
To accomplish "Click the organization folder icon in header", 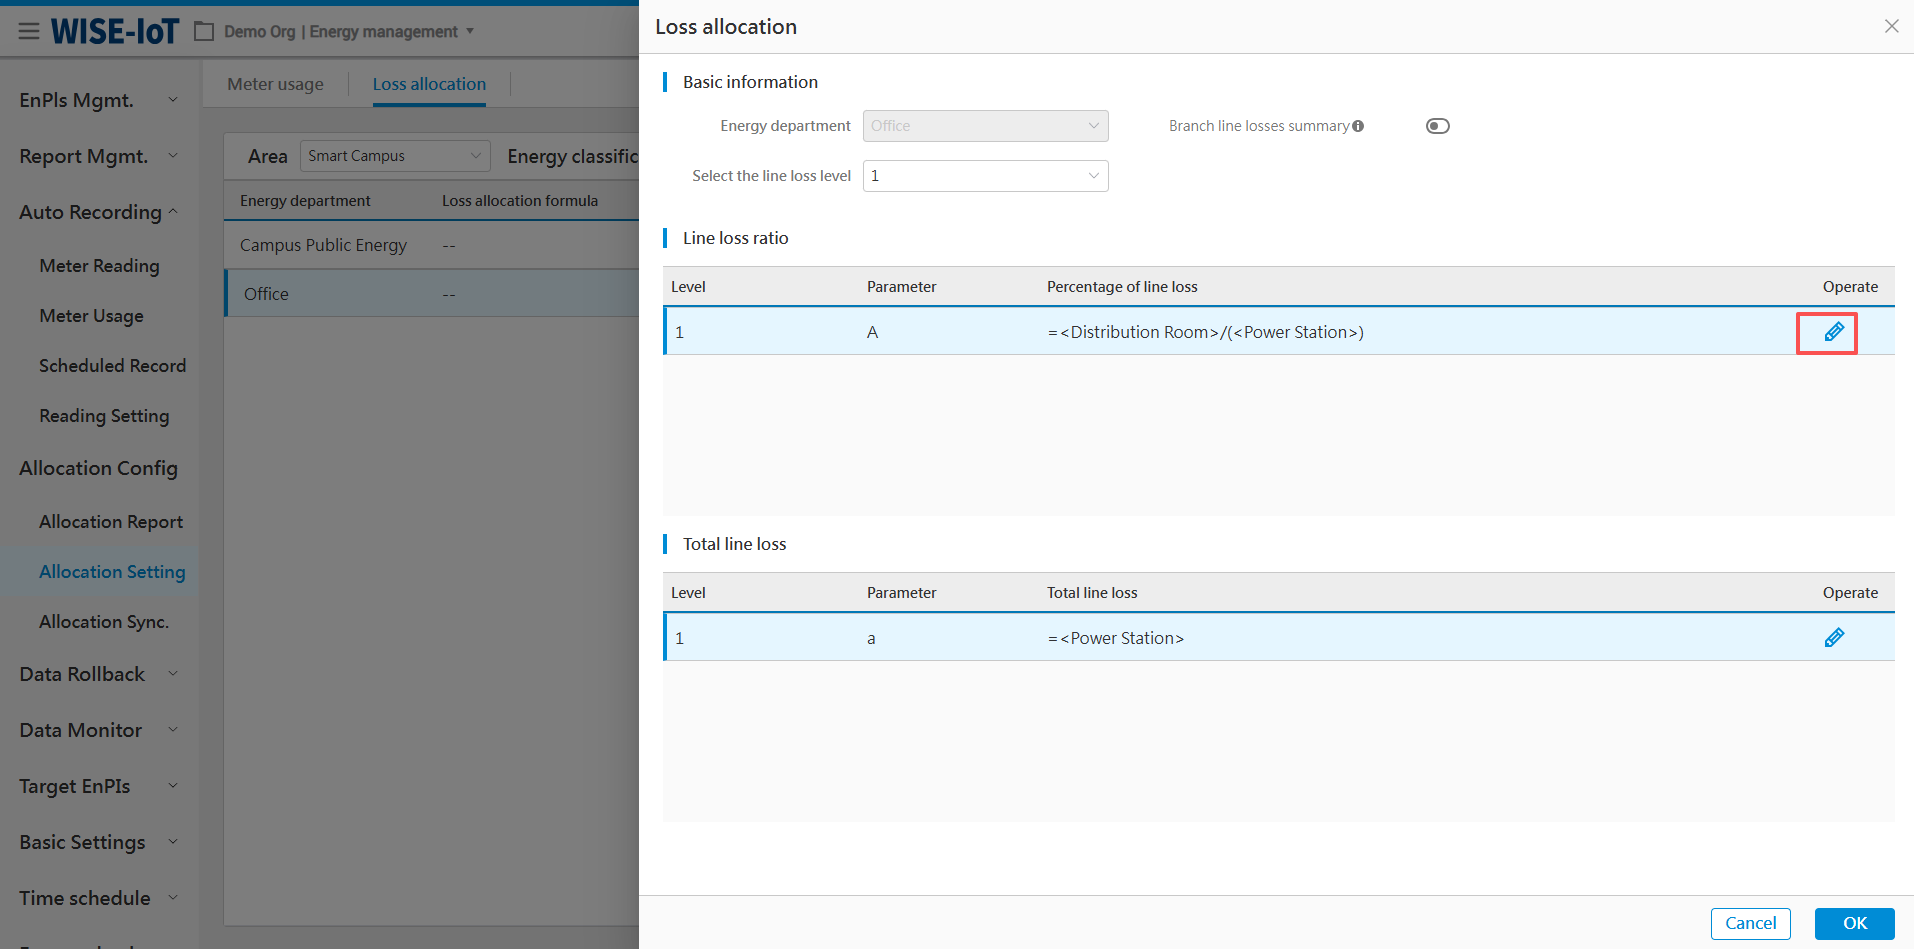I will (204, 32).
